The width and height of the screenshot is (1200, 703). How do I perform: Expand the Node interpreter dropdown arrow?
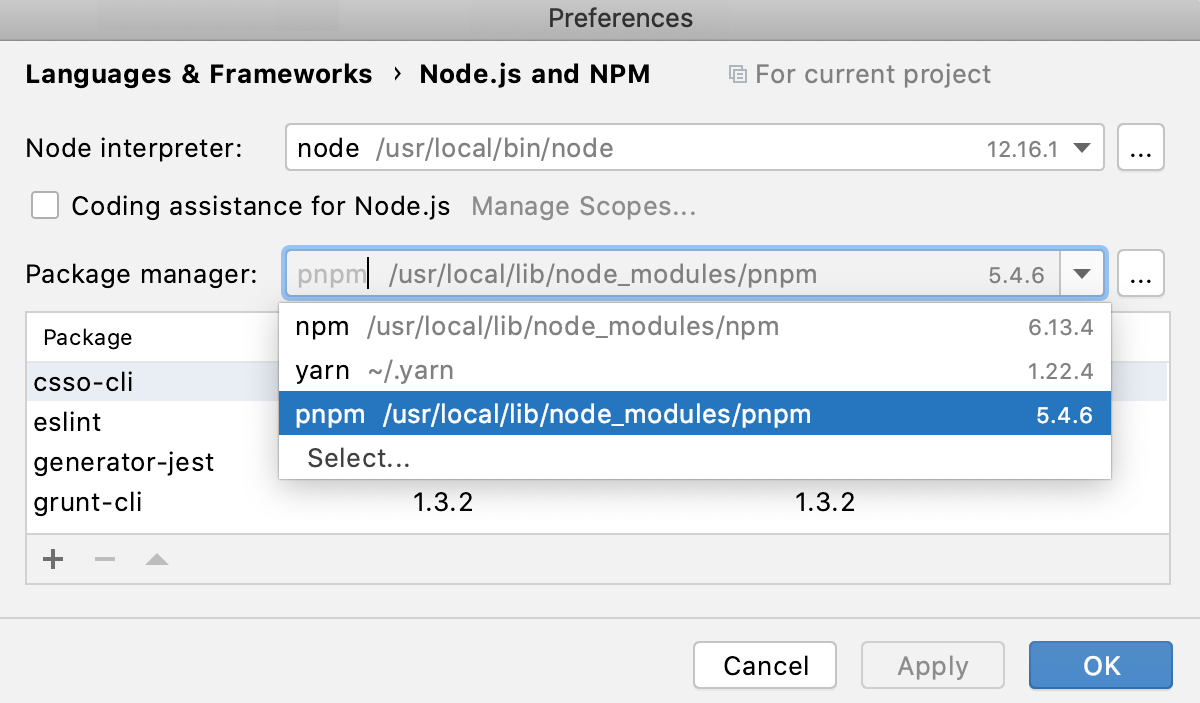1081,149
